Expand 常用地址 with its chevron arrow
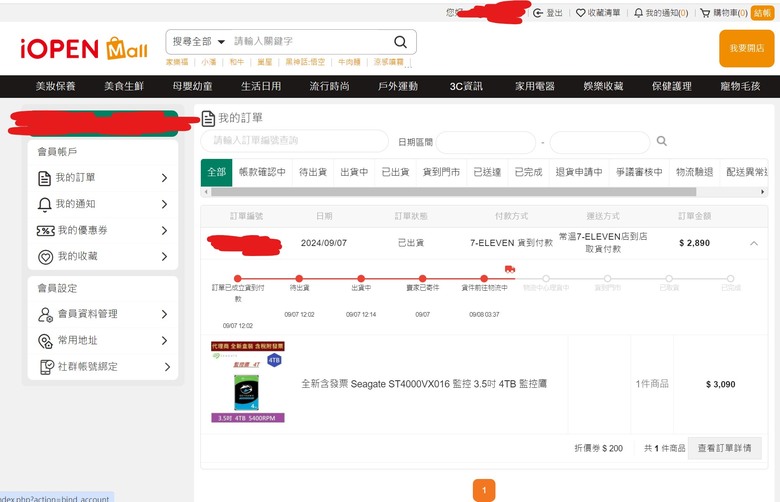Image resolution: width=780 pixels, height=502 pixels. [165, 341]
